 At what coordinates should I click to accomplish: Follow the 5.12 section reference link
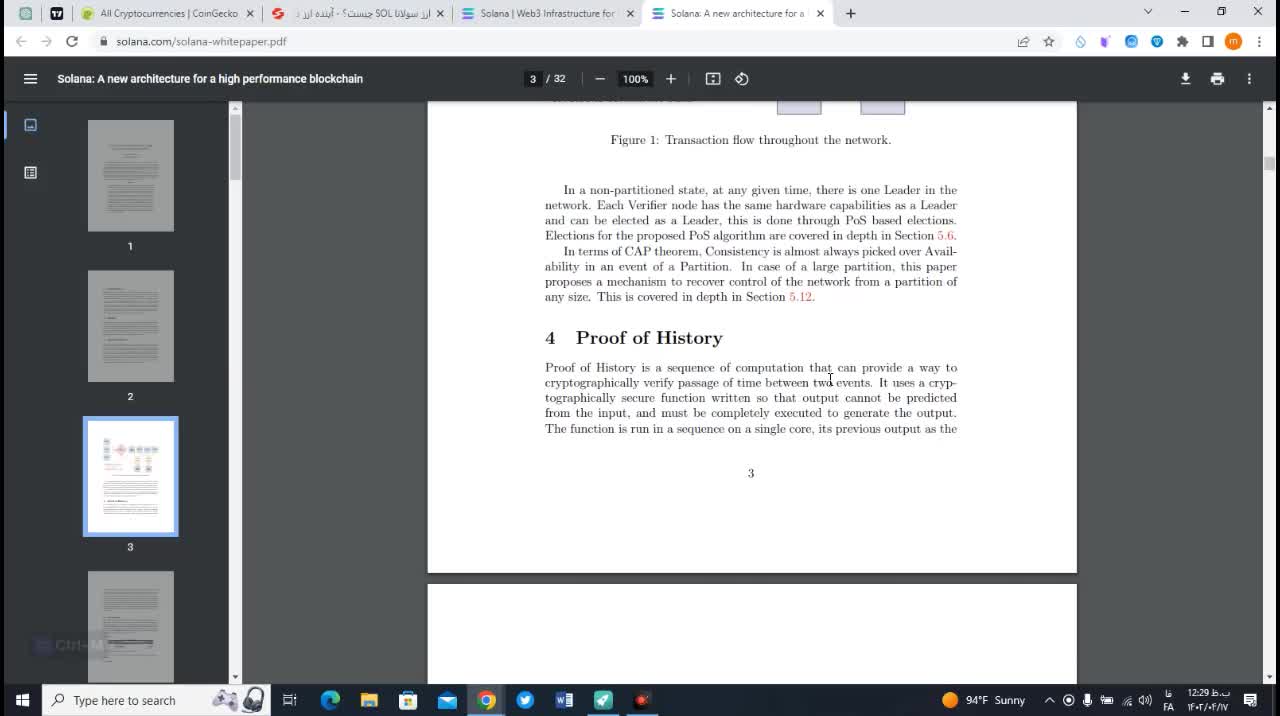800,297
